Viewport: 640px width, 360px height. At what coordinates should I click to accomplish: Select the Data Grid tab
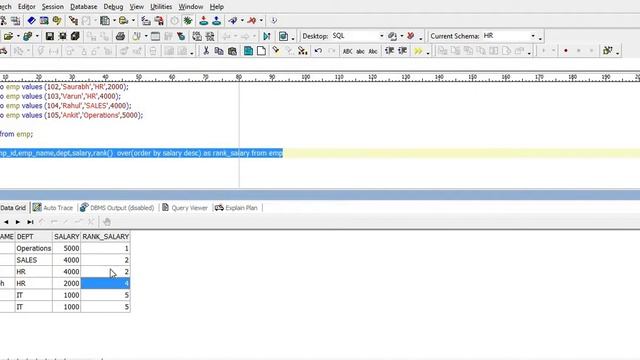[13, 208]
